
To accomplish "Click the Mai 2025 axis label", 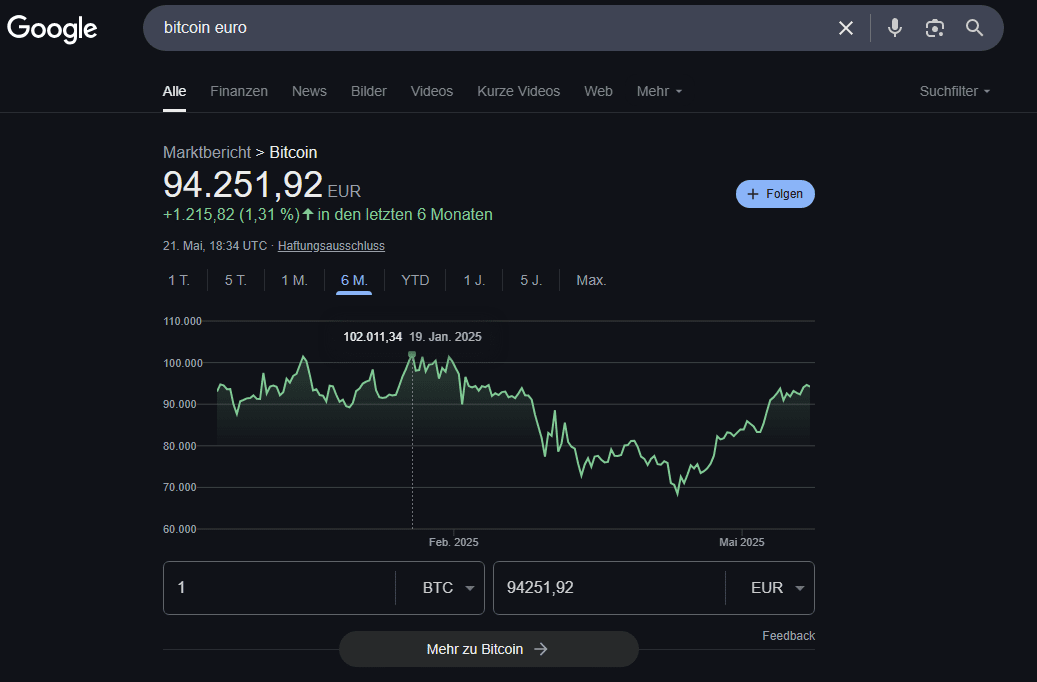I will 741,542.
